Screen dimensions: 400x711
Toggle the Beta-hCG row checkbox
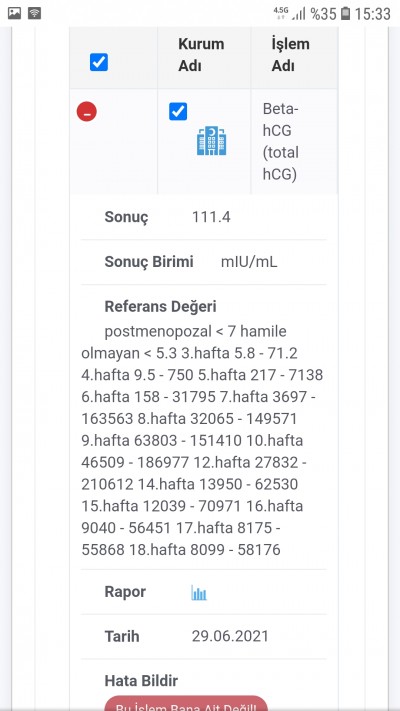(178, 112)
